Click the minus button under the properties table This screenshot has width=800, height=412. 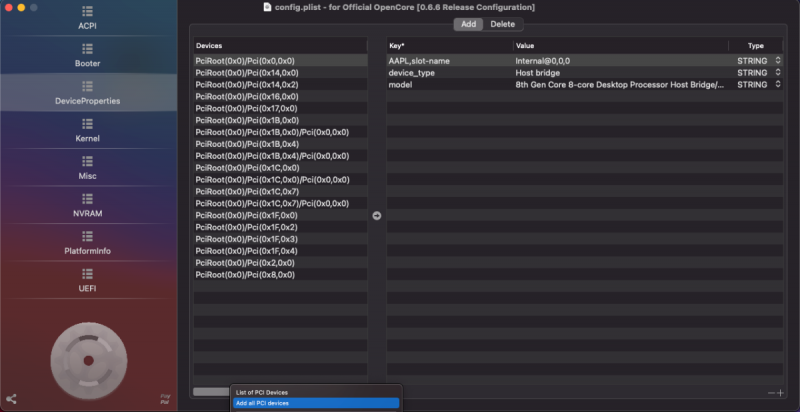click(771, 393)
